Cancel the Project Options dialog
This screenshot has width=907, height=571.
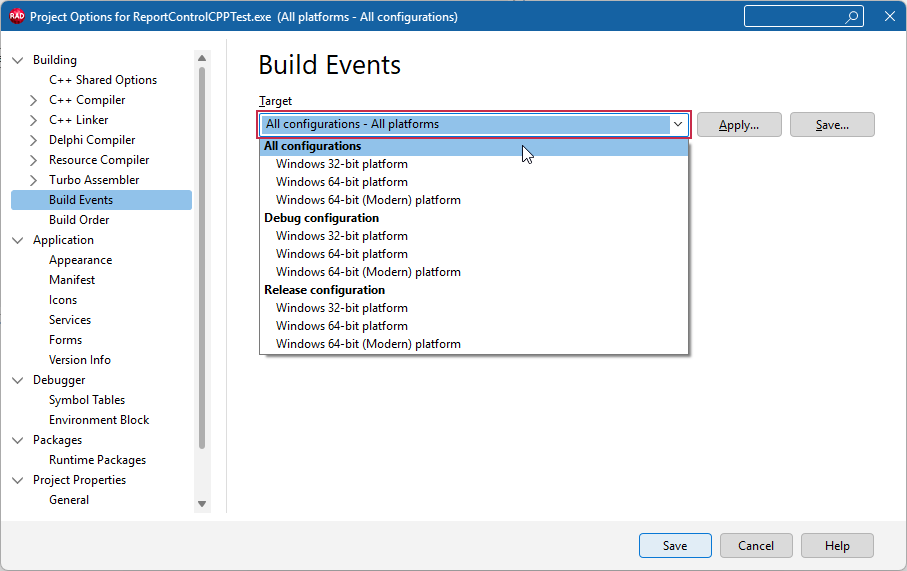coord(755,546)
